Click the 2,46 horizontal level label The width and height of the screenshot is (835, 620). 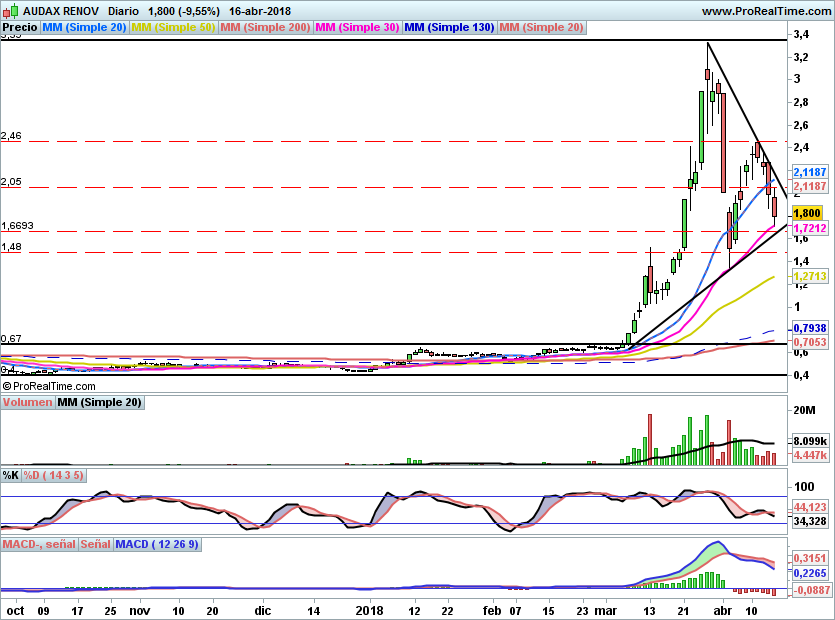click(x=12, y=135)
